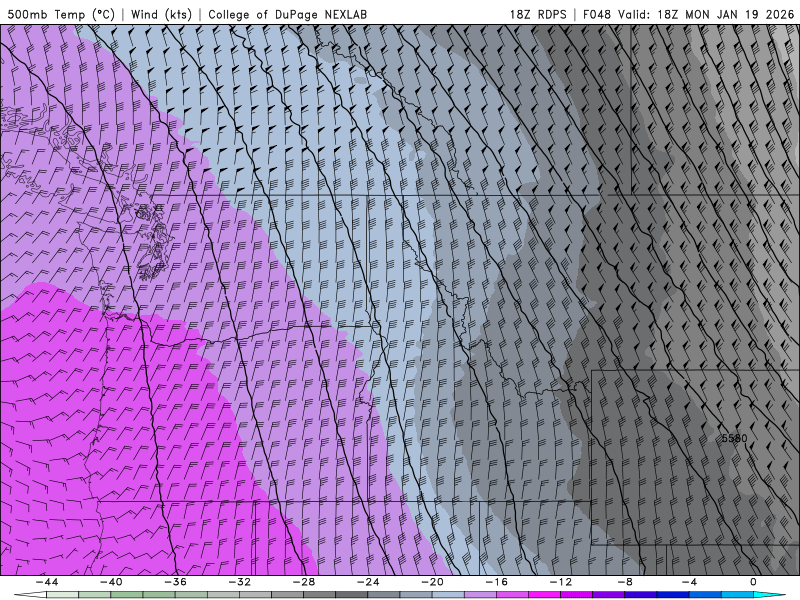Click the -12 colorbar tick label
The height and width of the screenshot is (600, 800).
coord(561,582)
